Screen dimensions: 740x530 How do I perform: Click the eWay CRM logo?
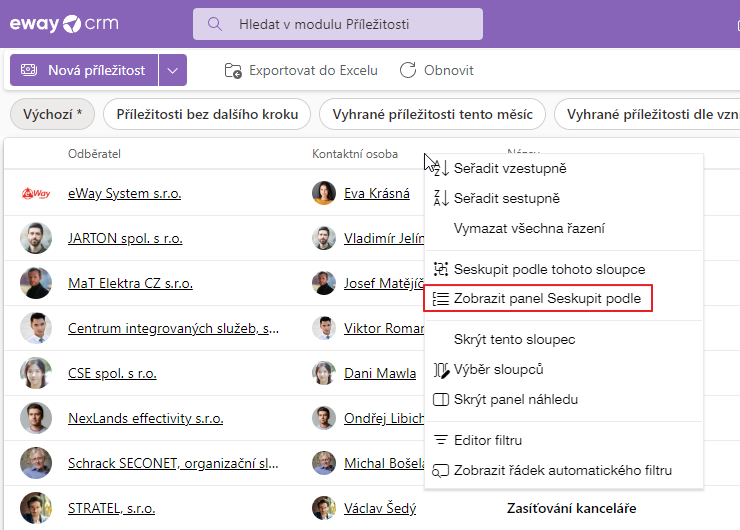pos(64,24)
